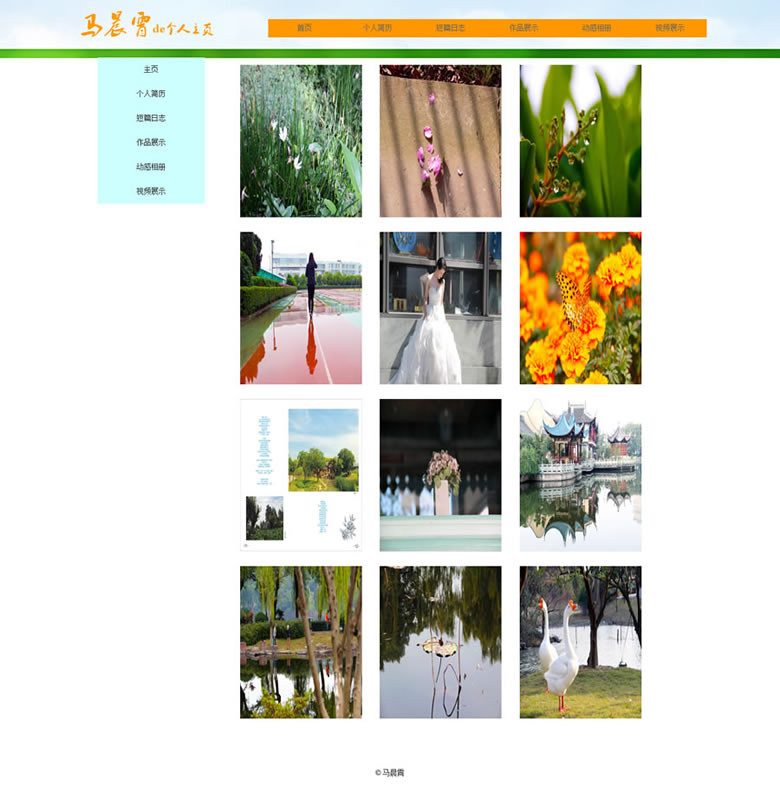Viewport: 780px width, 797px height.
Task: View the woman in white dress photo
Action: [440, 308]
